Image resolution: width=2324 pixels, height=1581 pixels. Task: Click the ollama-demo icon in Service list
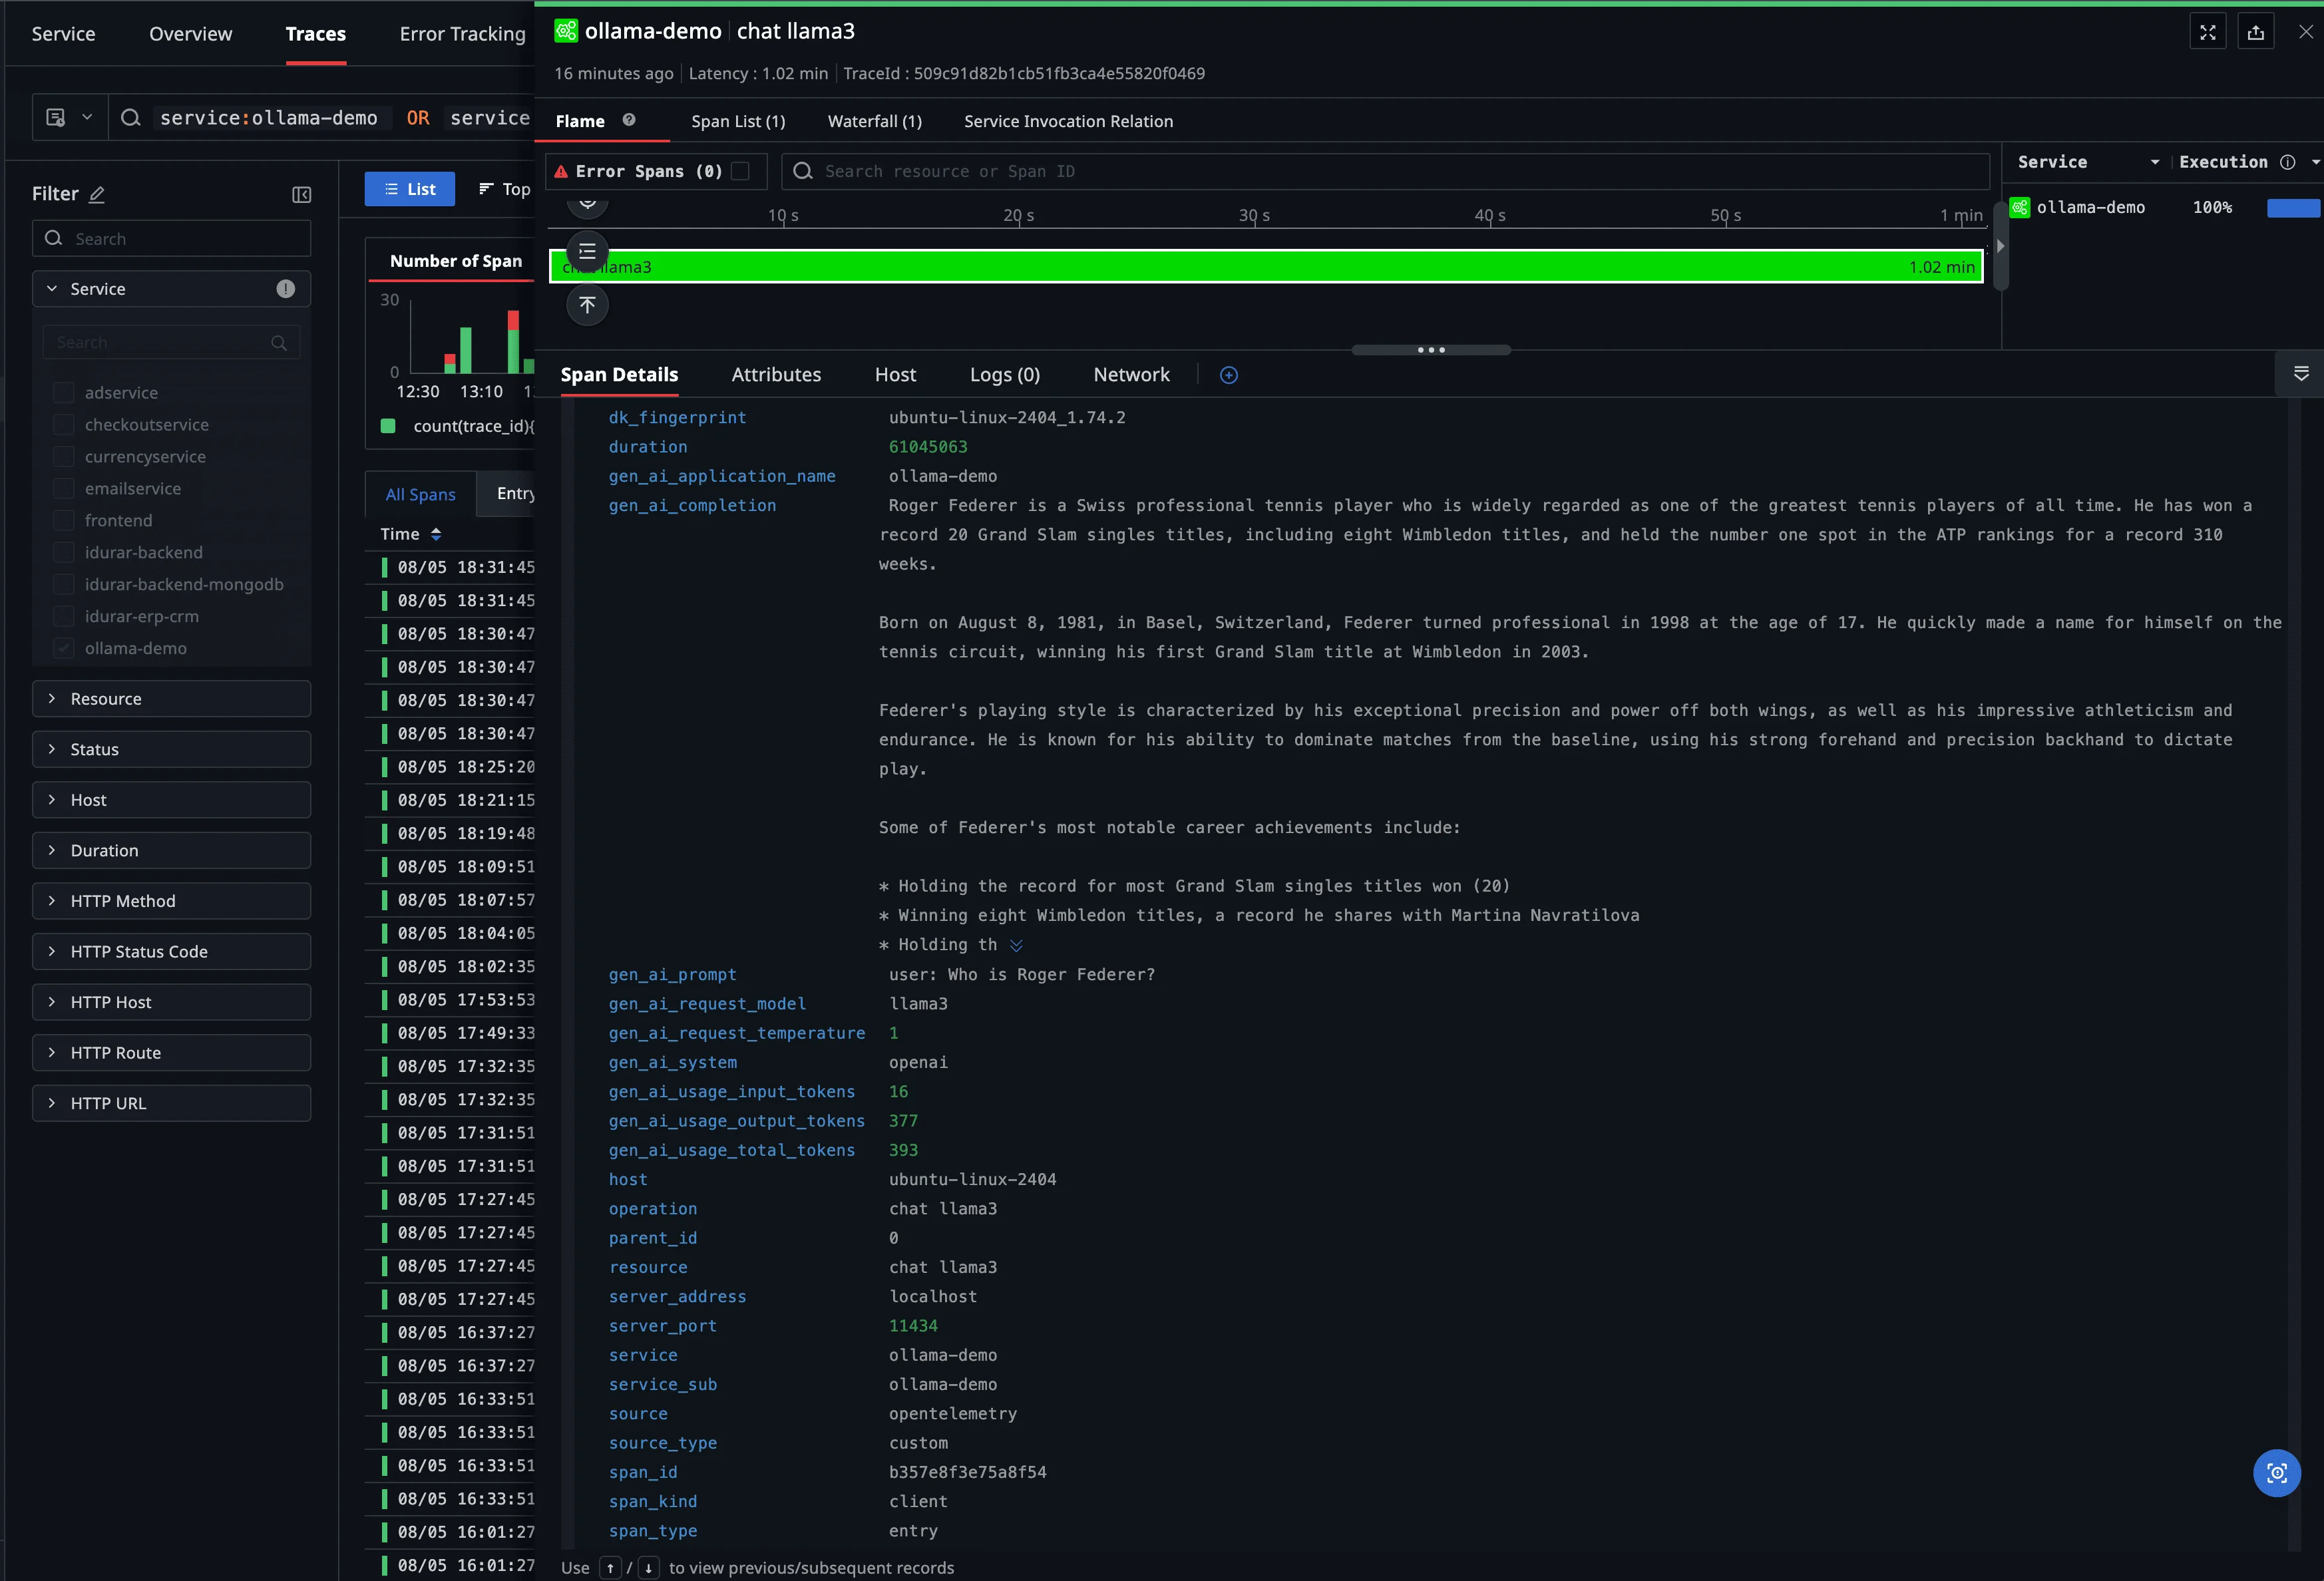pos(2020,207)
